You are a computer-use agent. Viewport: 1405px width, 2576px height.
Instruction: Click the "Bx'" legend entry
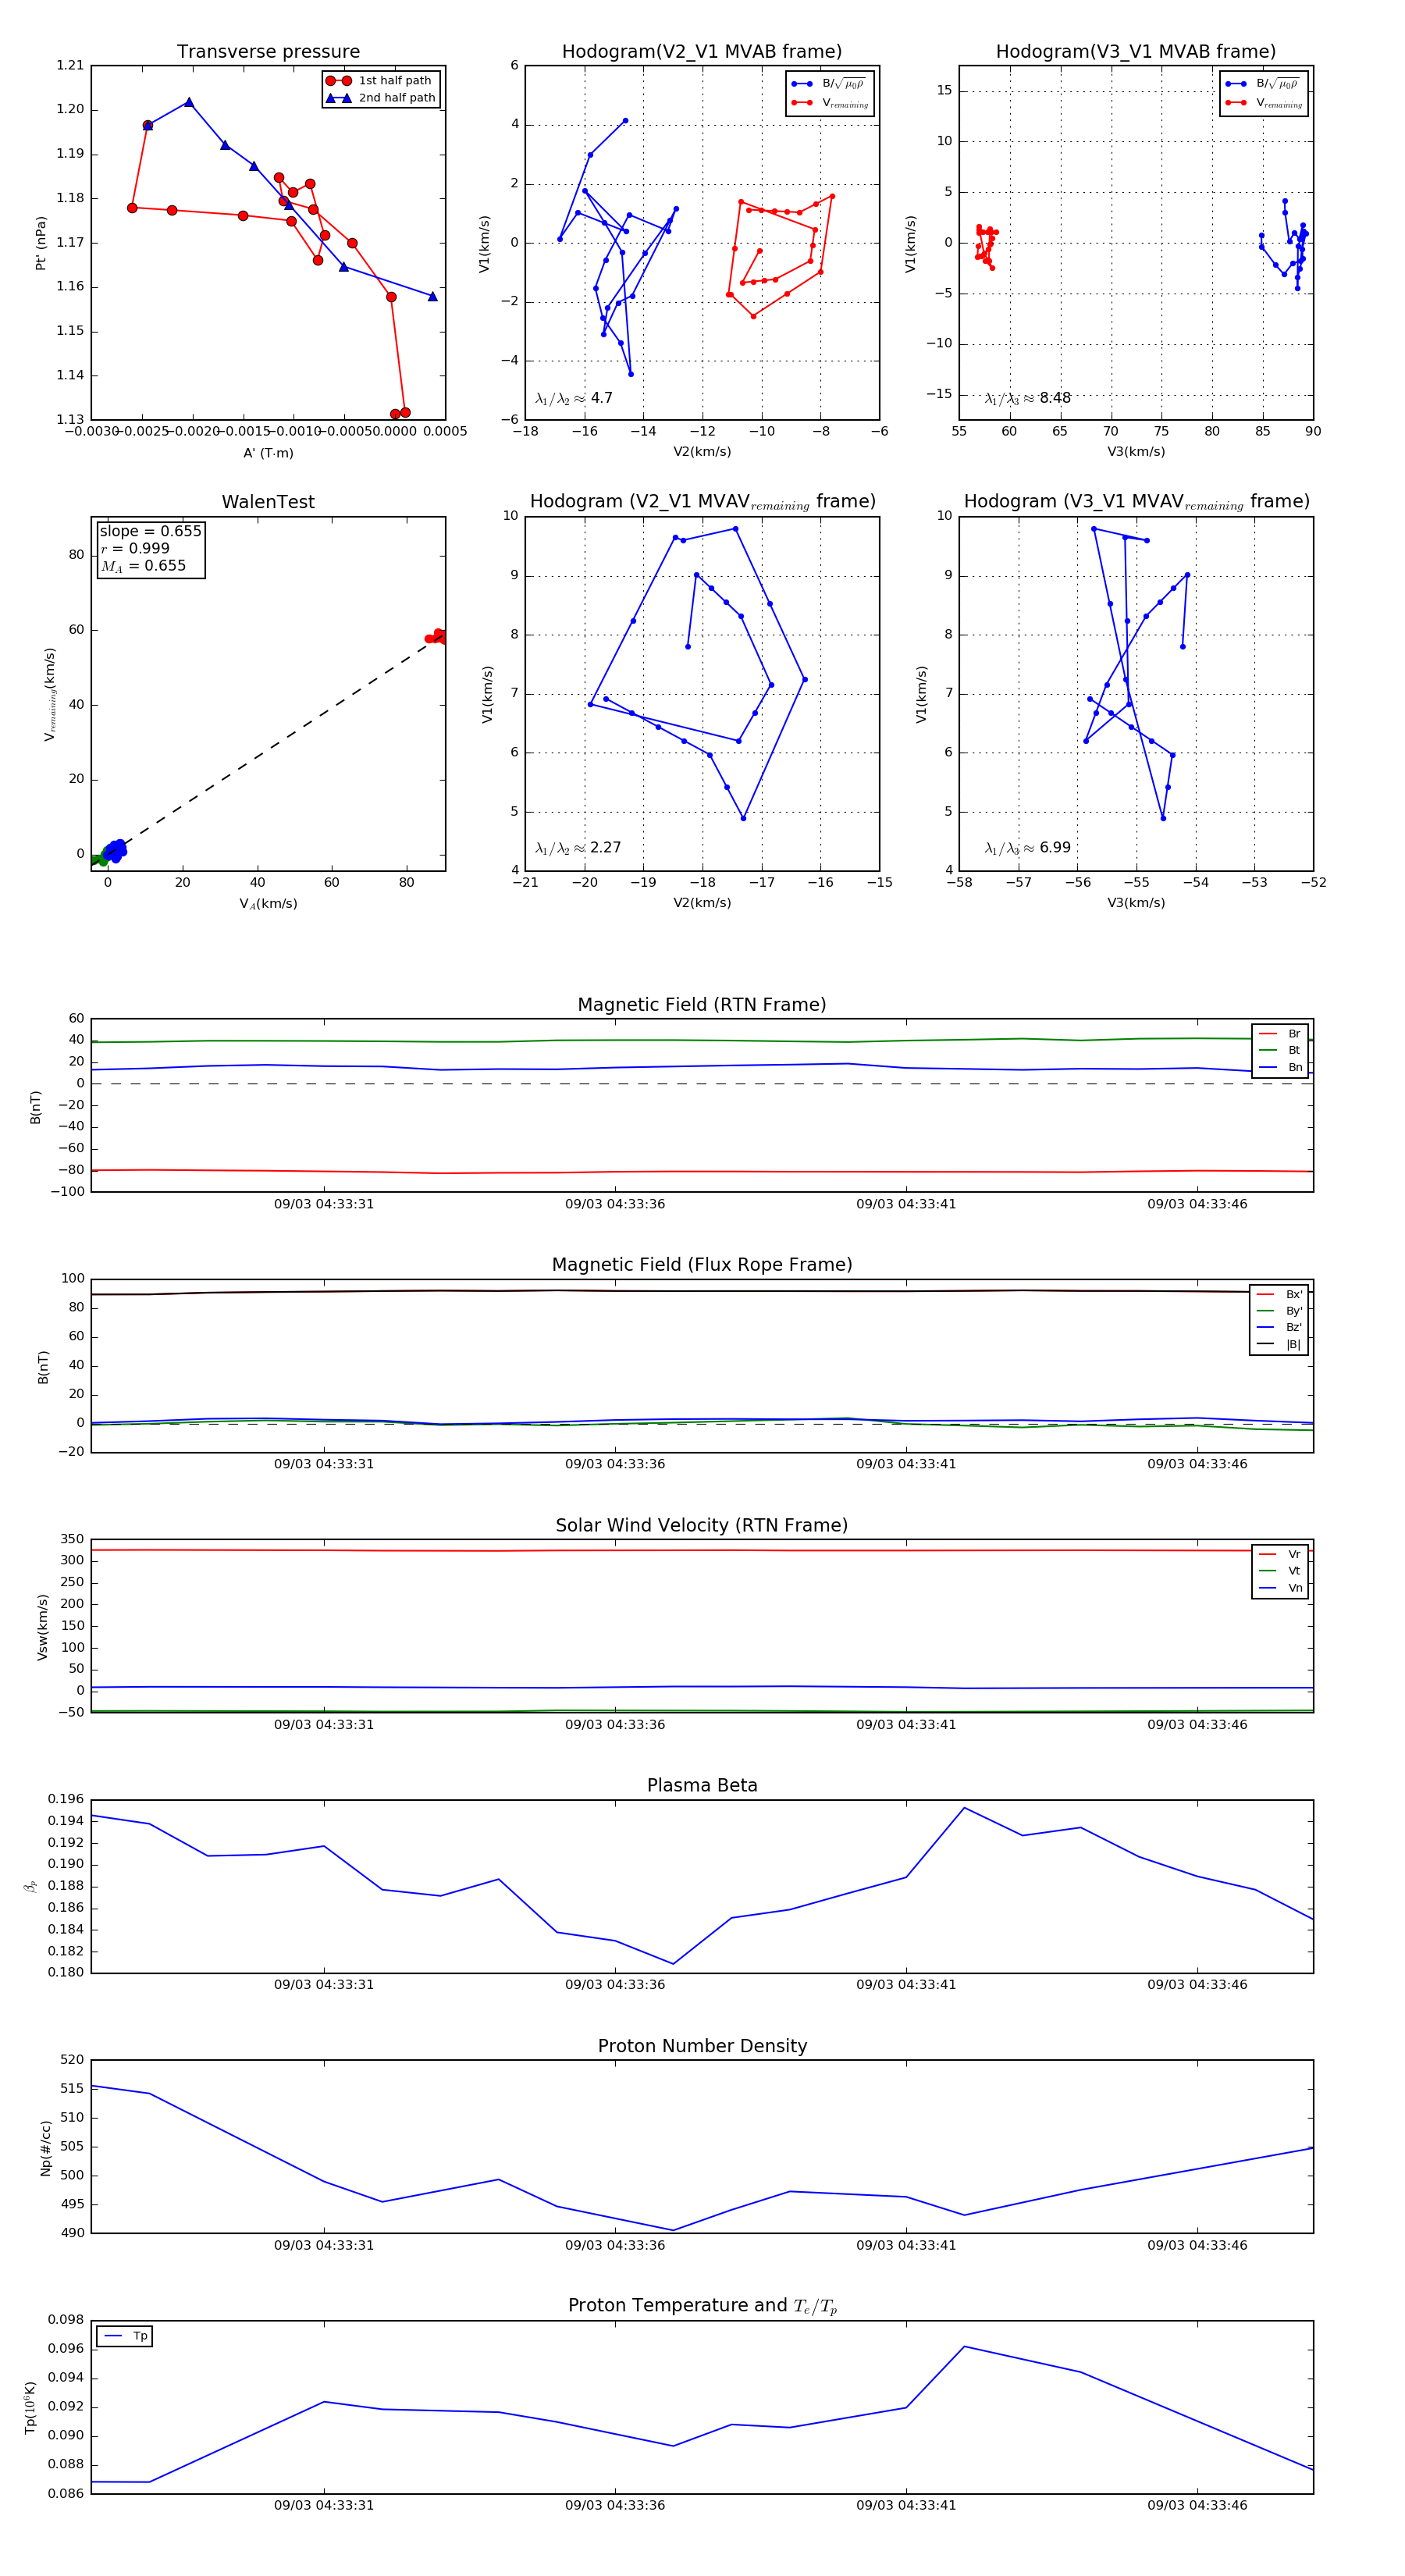(x=1280, y=1294)
